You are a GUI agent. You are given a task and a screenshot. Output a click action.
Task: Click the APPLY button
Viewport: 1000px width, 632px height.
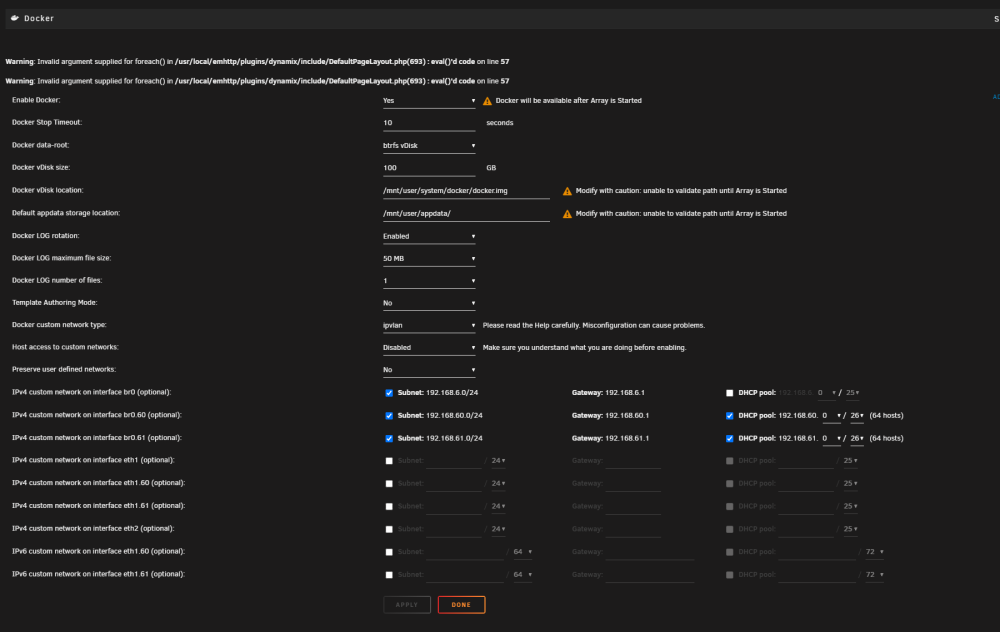coord(407,605)
